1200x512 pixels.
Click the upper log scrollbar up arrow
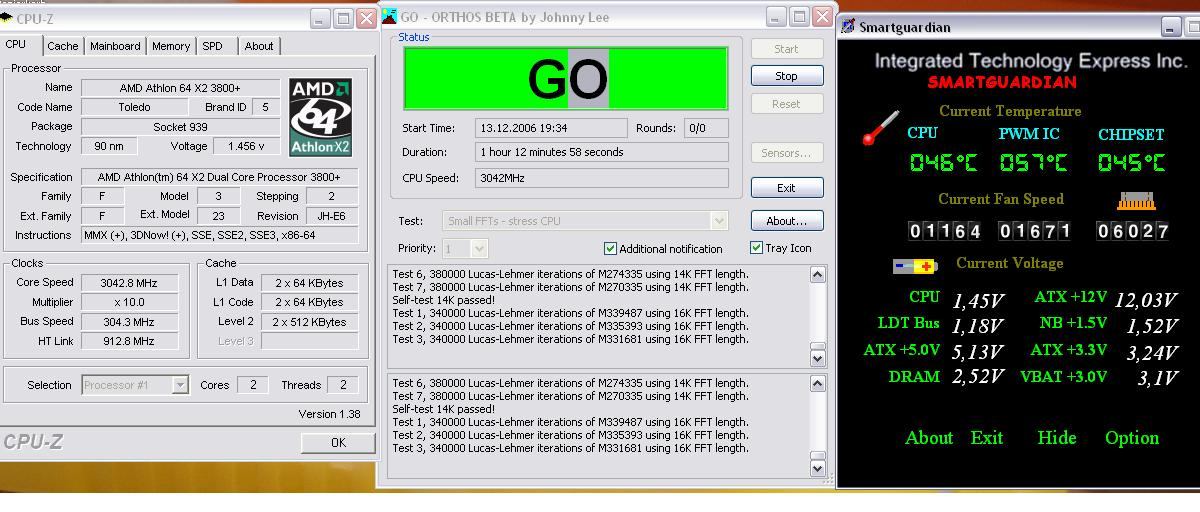click(818, 274)
